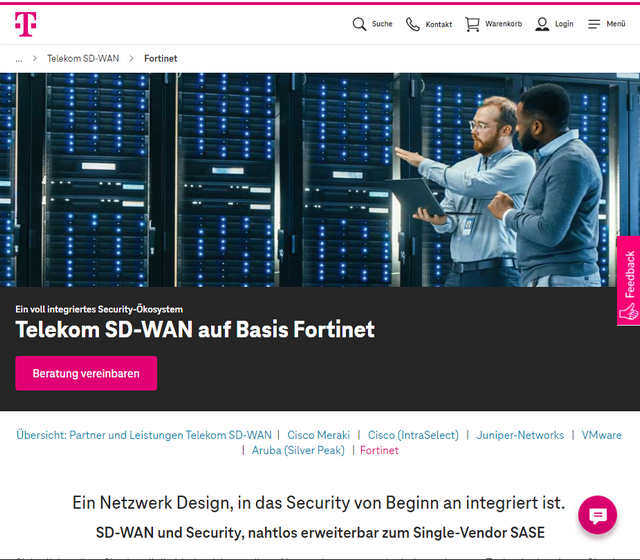
Task: Open the Cisco (IntraSelect) link
Action: (413, 435)
